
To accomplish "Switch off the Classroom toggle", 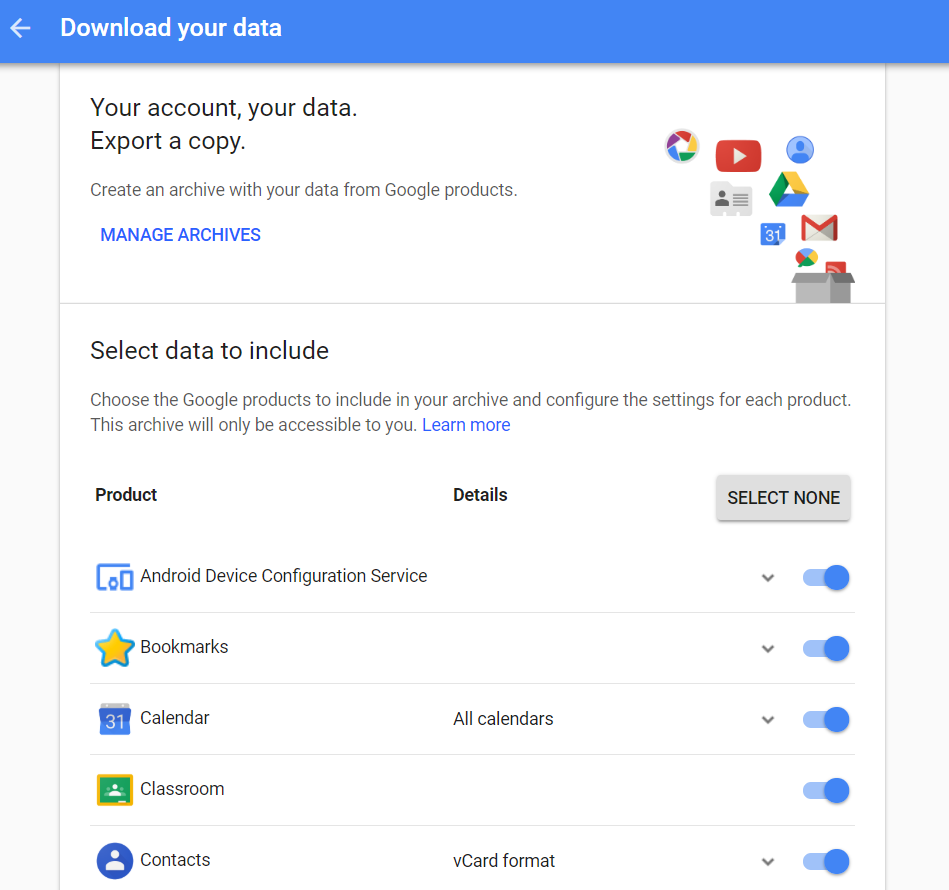I will click(x=826, y=790).
